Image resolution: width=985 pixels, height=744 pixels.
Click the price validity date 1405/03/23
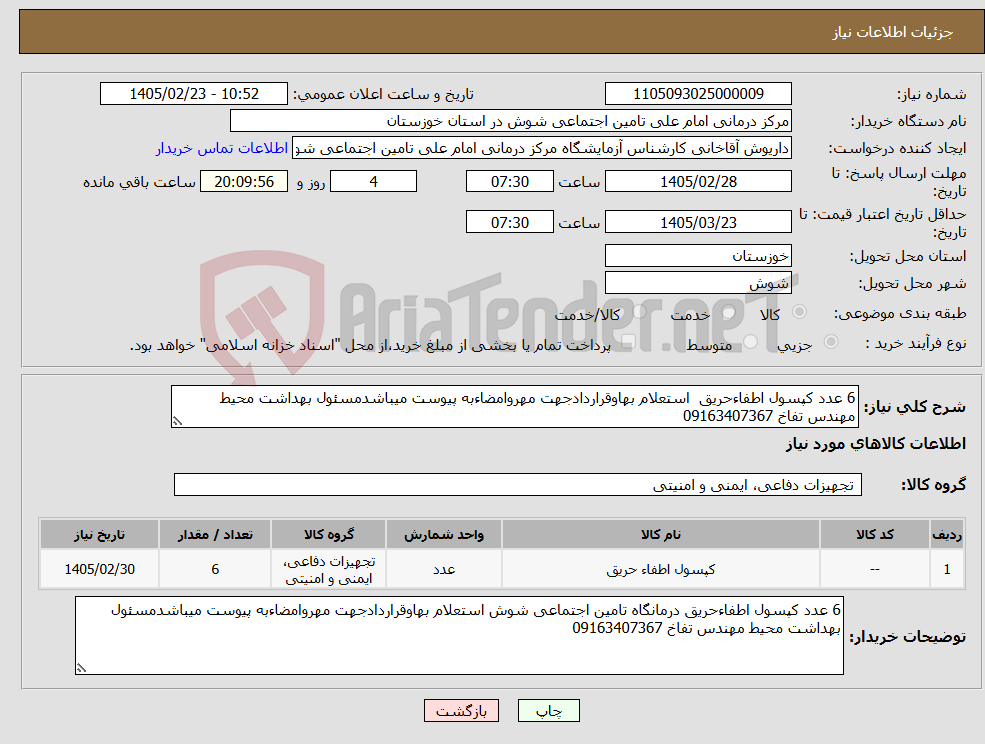click(x=698, y=222)
